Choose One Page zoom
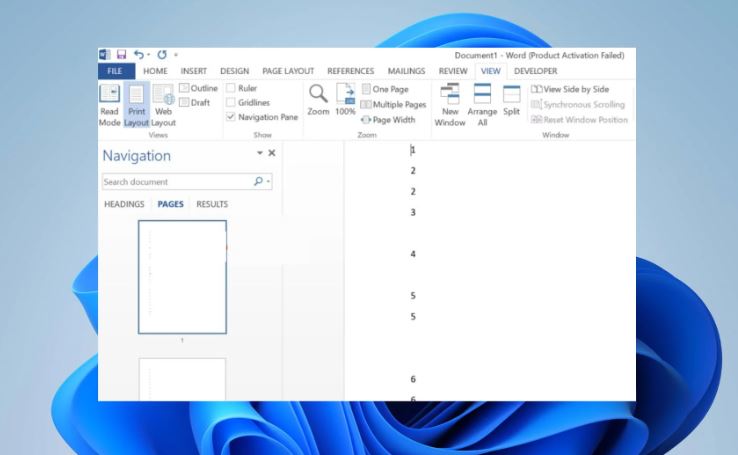The image size is (738, 455). (385, 89)
